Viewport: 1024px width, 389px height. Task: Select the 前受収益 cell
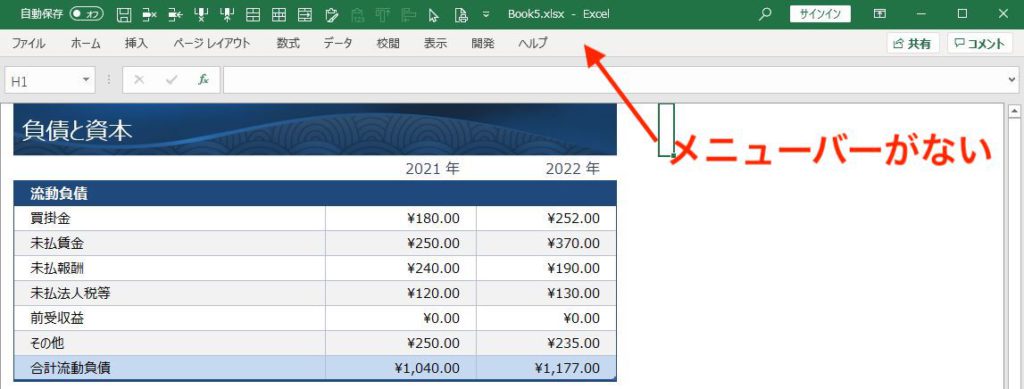click(169, 318)
